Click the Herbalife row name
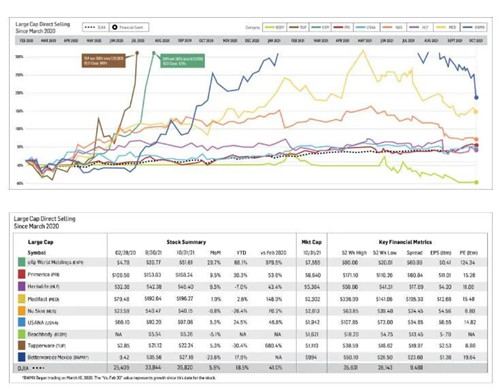Viewport: 500px width, 390px height. (x=44, y=287)
